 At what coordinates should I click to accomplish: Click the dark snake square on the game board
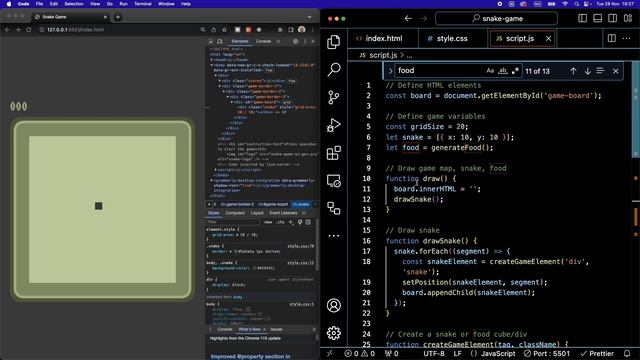98,206
